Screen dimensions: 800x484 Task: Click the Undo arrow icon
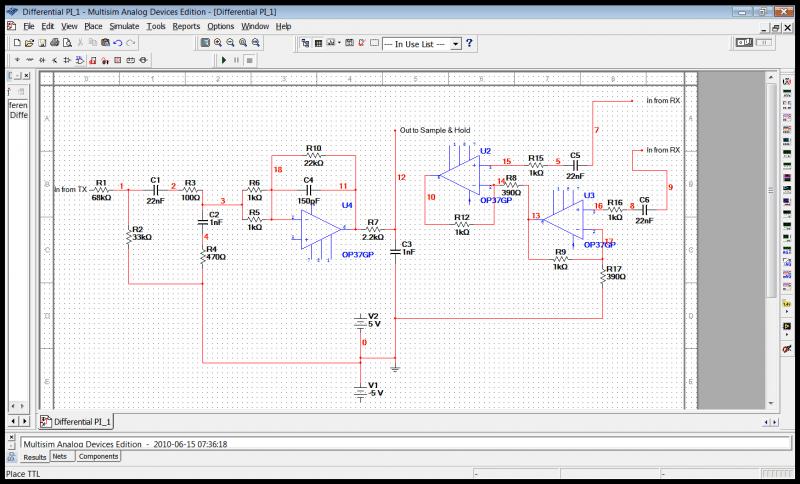pyautogui.click(x=118, y=44)
